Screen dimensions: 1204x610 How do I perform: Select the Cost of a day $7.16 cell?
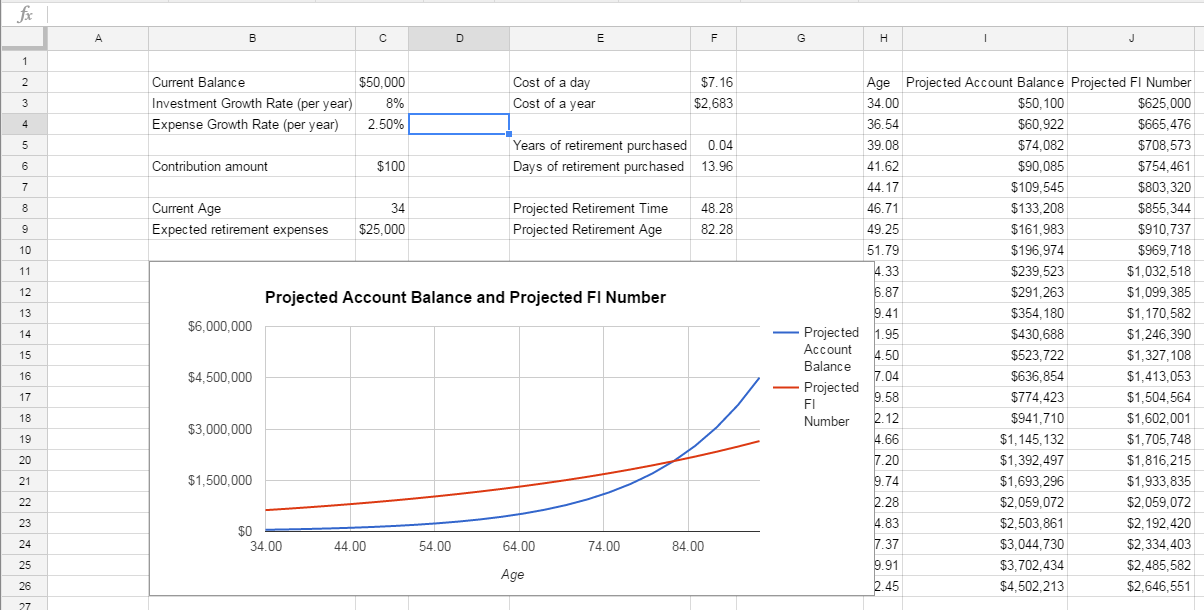point(714,82)
